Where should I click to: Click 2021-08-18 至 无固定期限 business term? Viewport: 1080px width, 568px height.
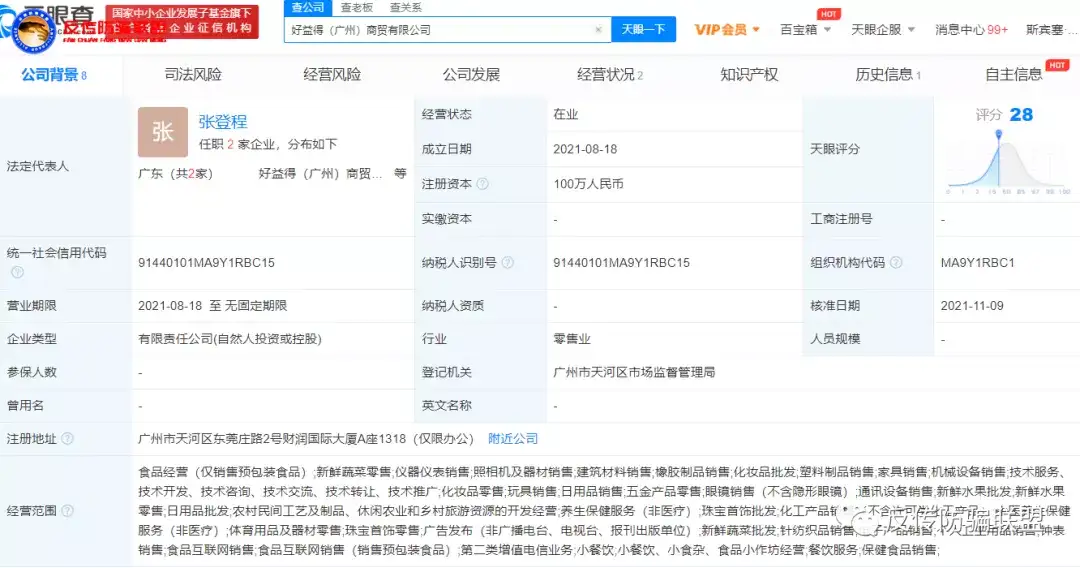point(213,306)
